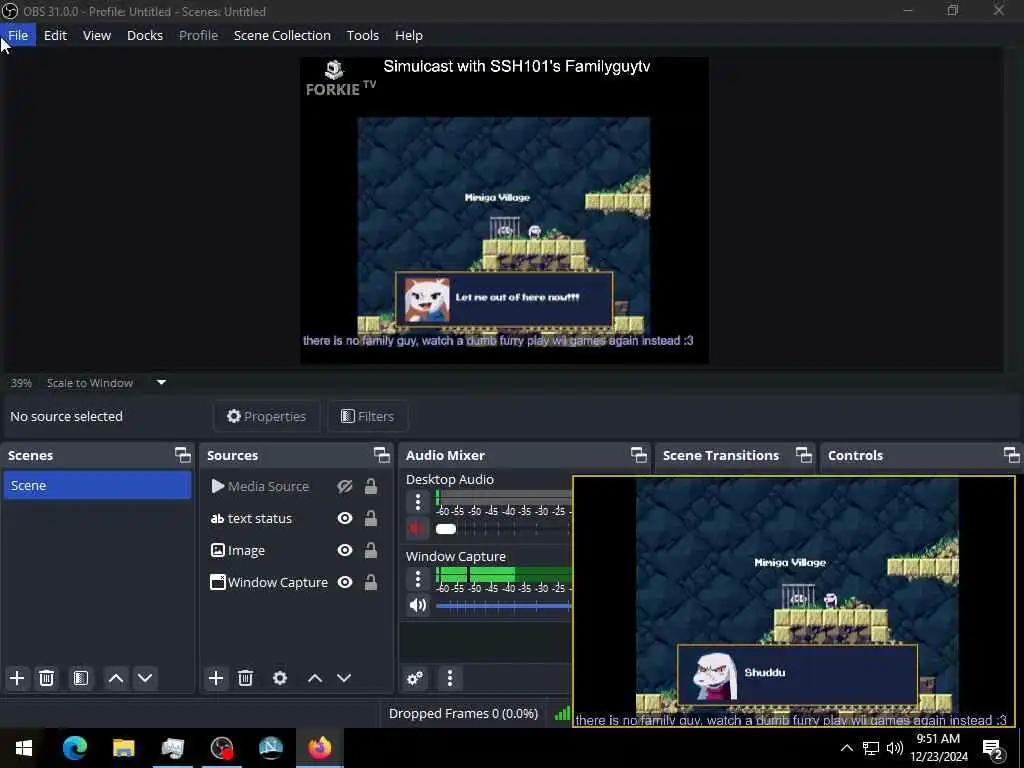Screen dimensions: 1024x768
Task: Open the View menu
Action: pos(97,35)
